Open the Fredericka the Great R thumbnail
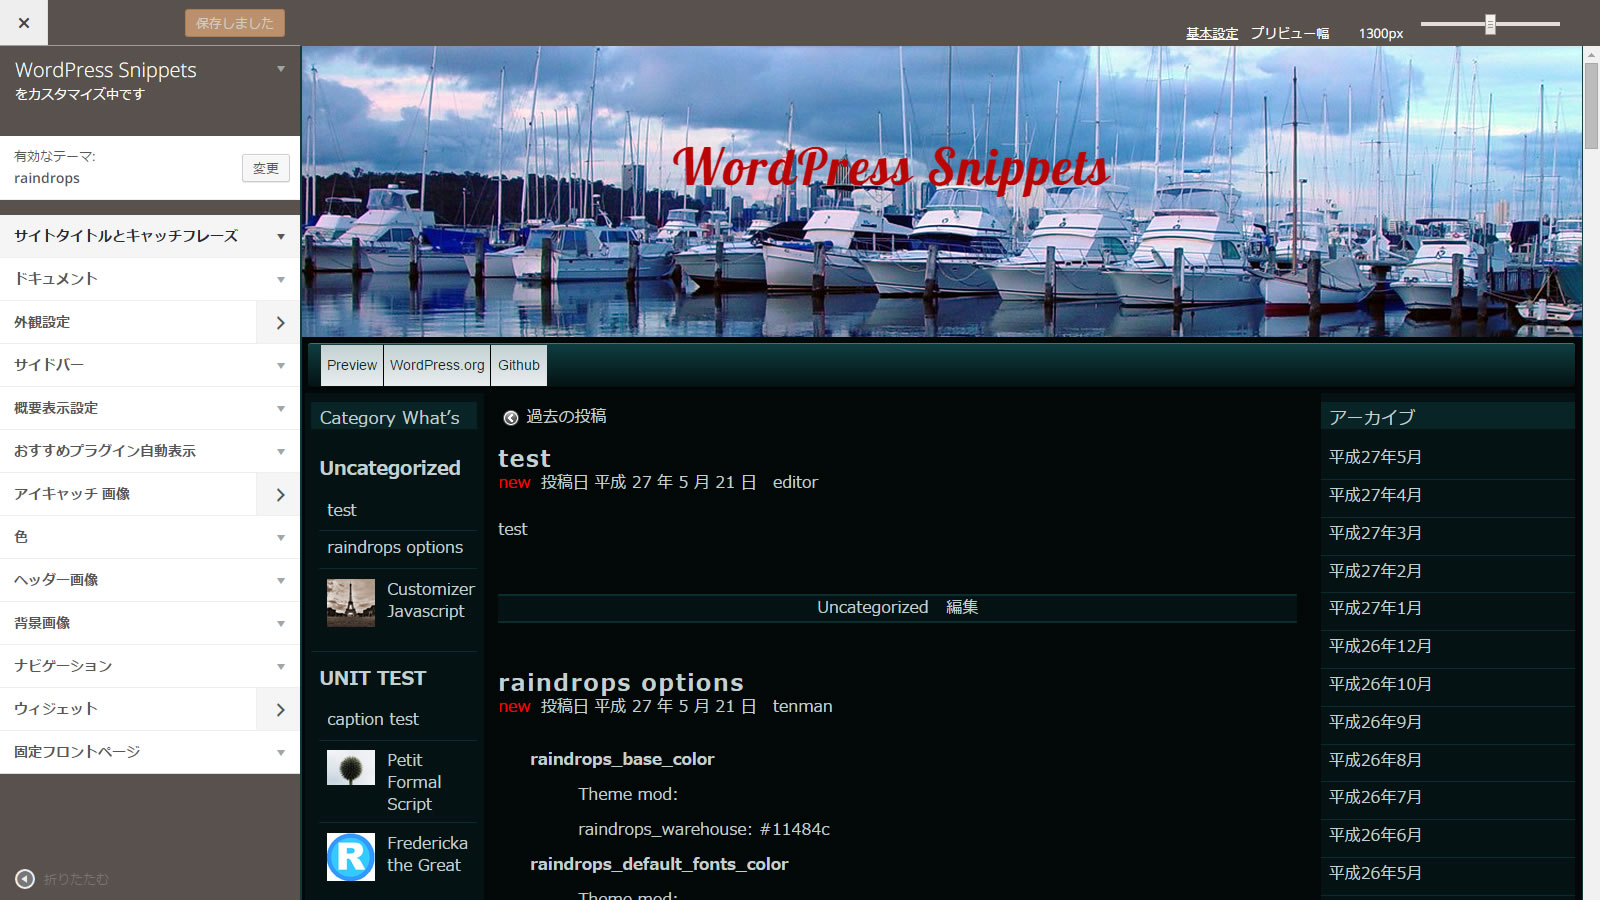 click(351, 857)
